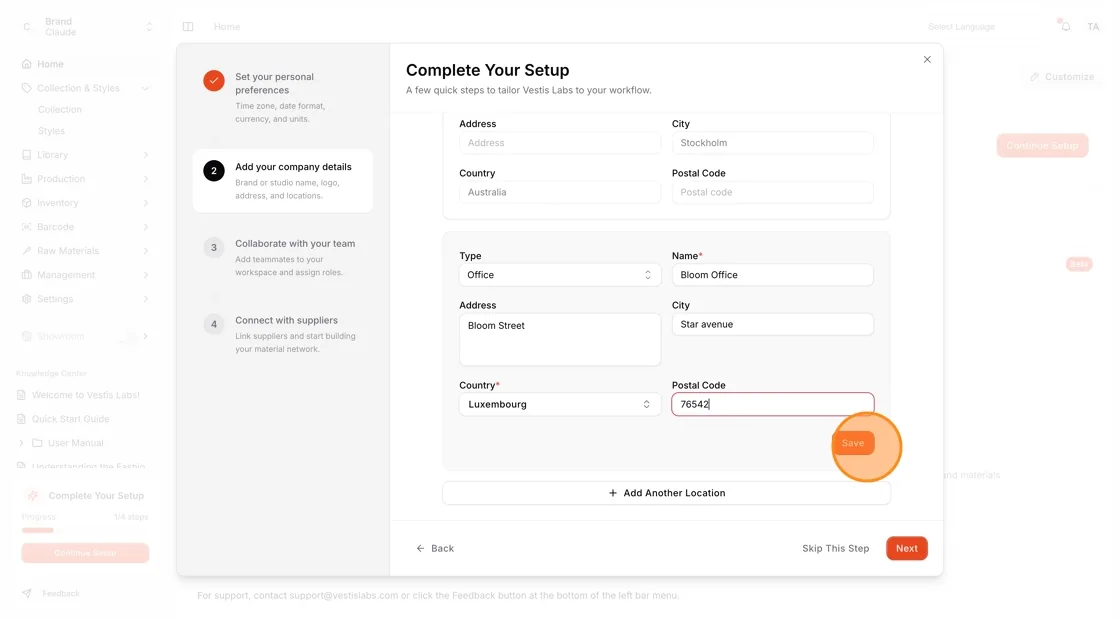Select step Connect with suppliers
Viewport: 1120px width, 619px height.
click(x=283, y=334)
